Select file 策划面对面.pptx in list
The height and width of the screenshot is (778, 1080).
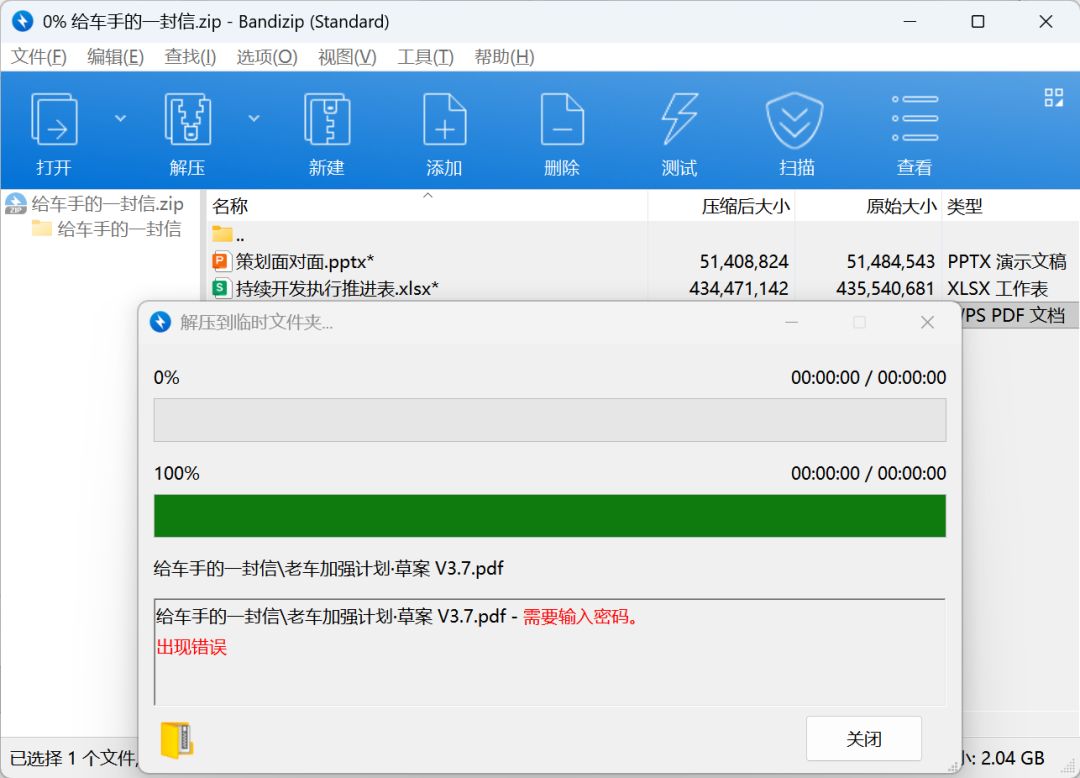click(304, 262)
